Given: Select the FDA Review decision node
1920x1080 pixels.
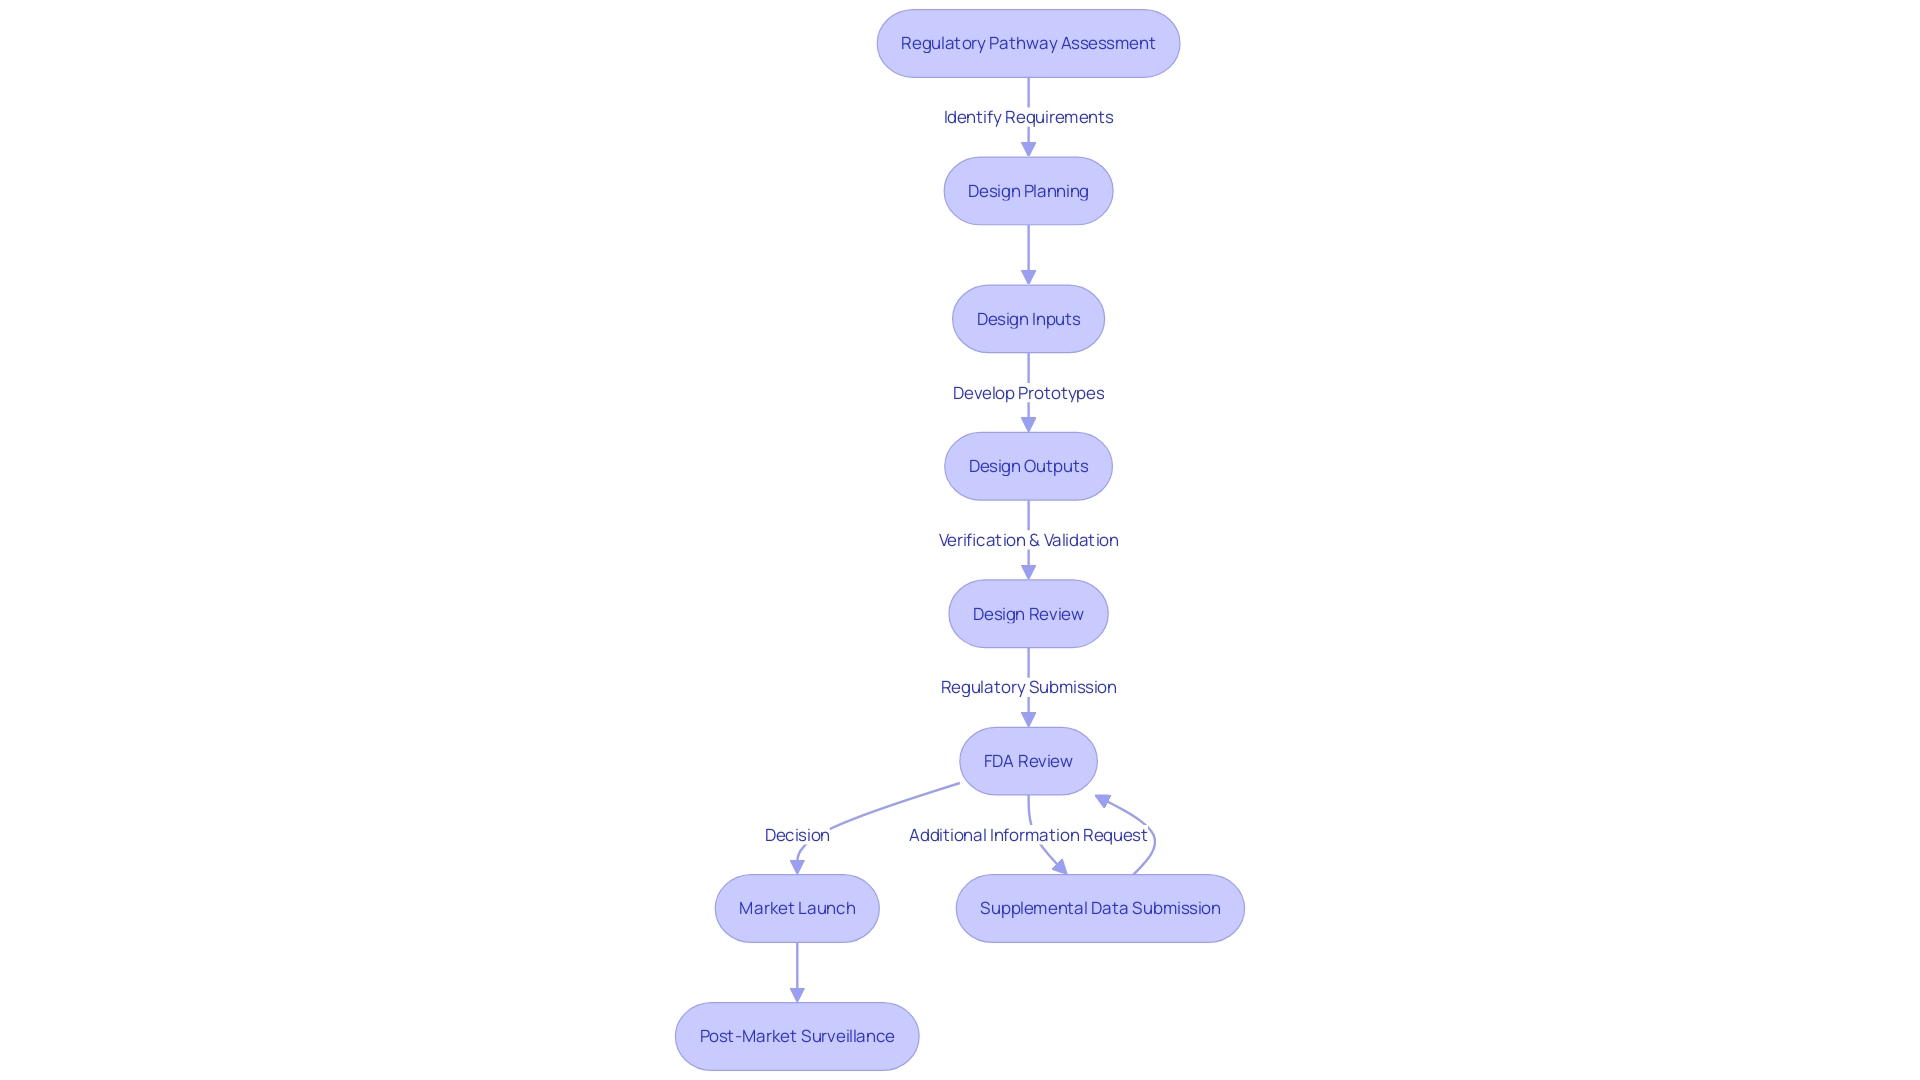Looking at the screenshot, I should click(x=1027, y=760).
